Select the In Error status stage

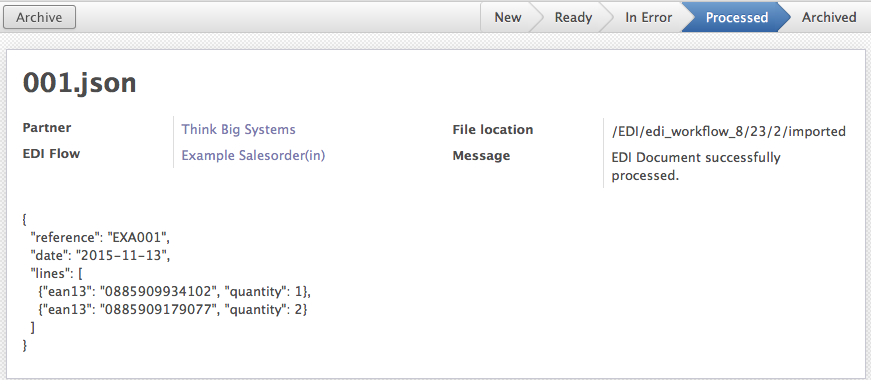(x=648, y=17)
